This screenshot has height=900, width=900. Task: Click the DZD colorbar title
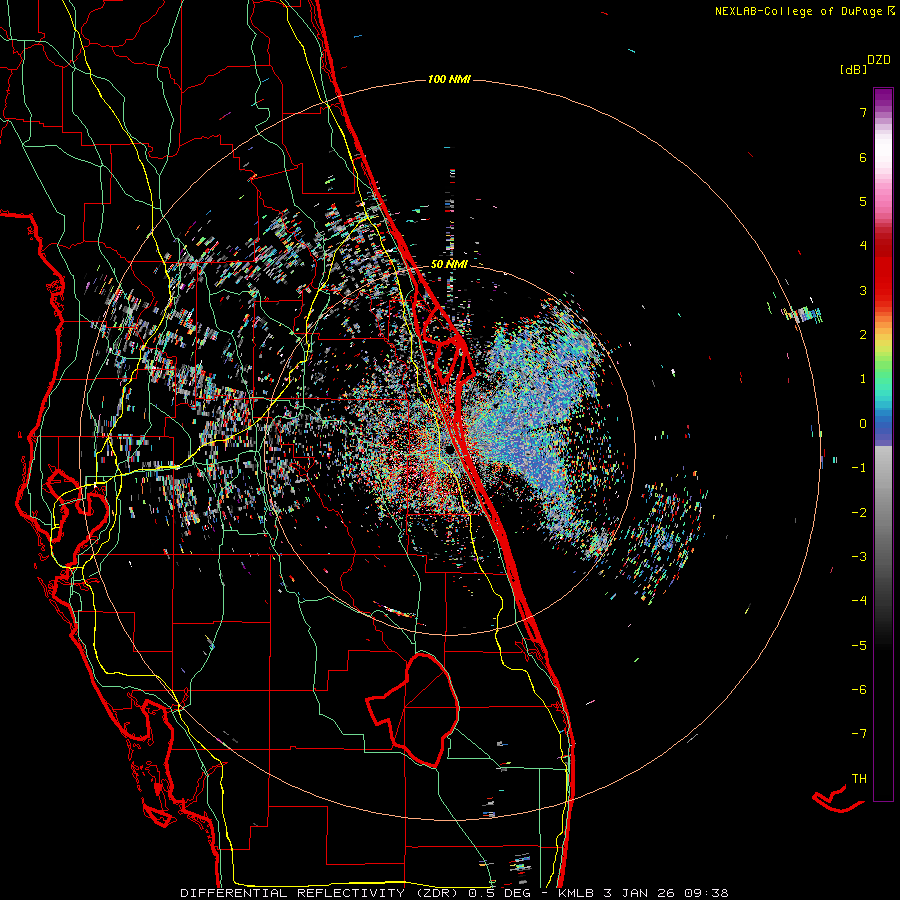(x=879, y=60)
